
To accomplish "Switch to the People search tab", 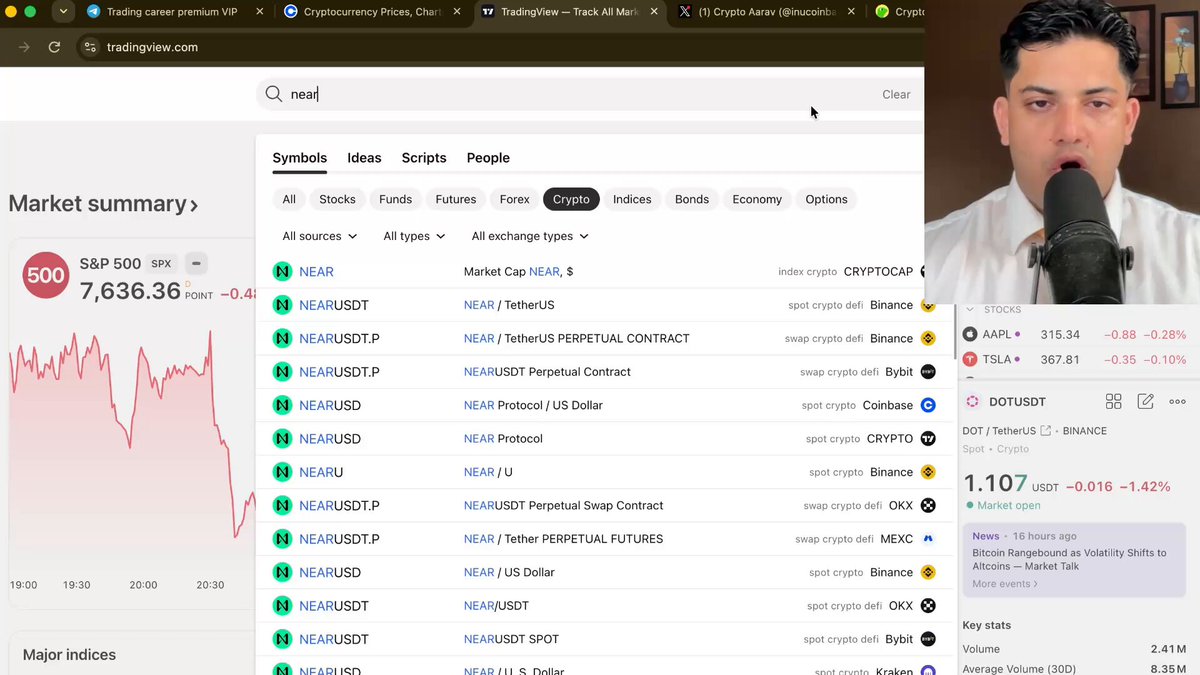I will point(488,158).
